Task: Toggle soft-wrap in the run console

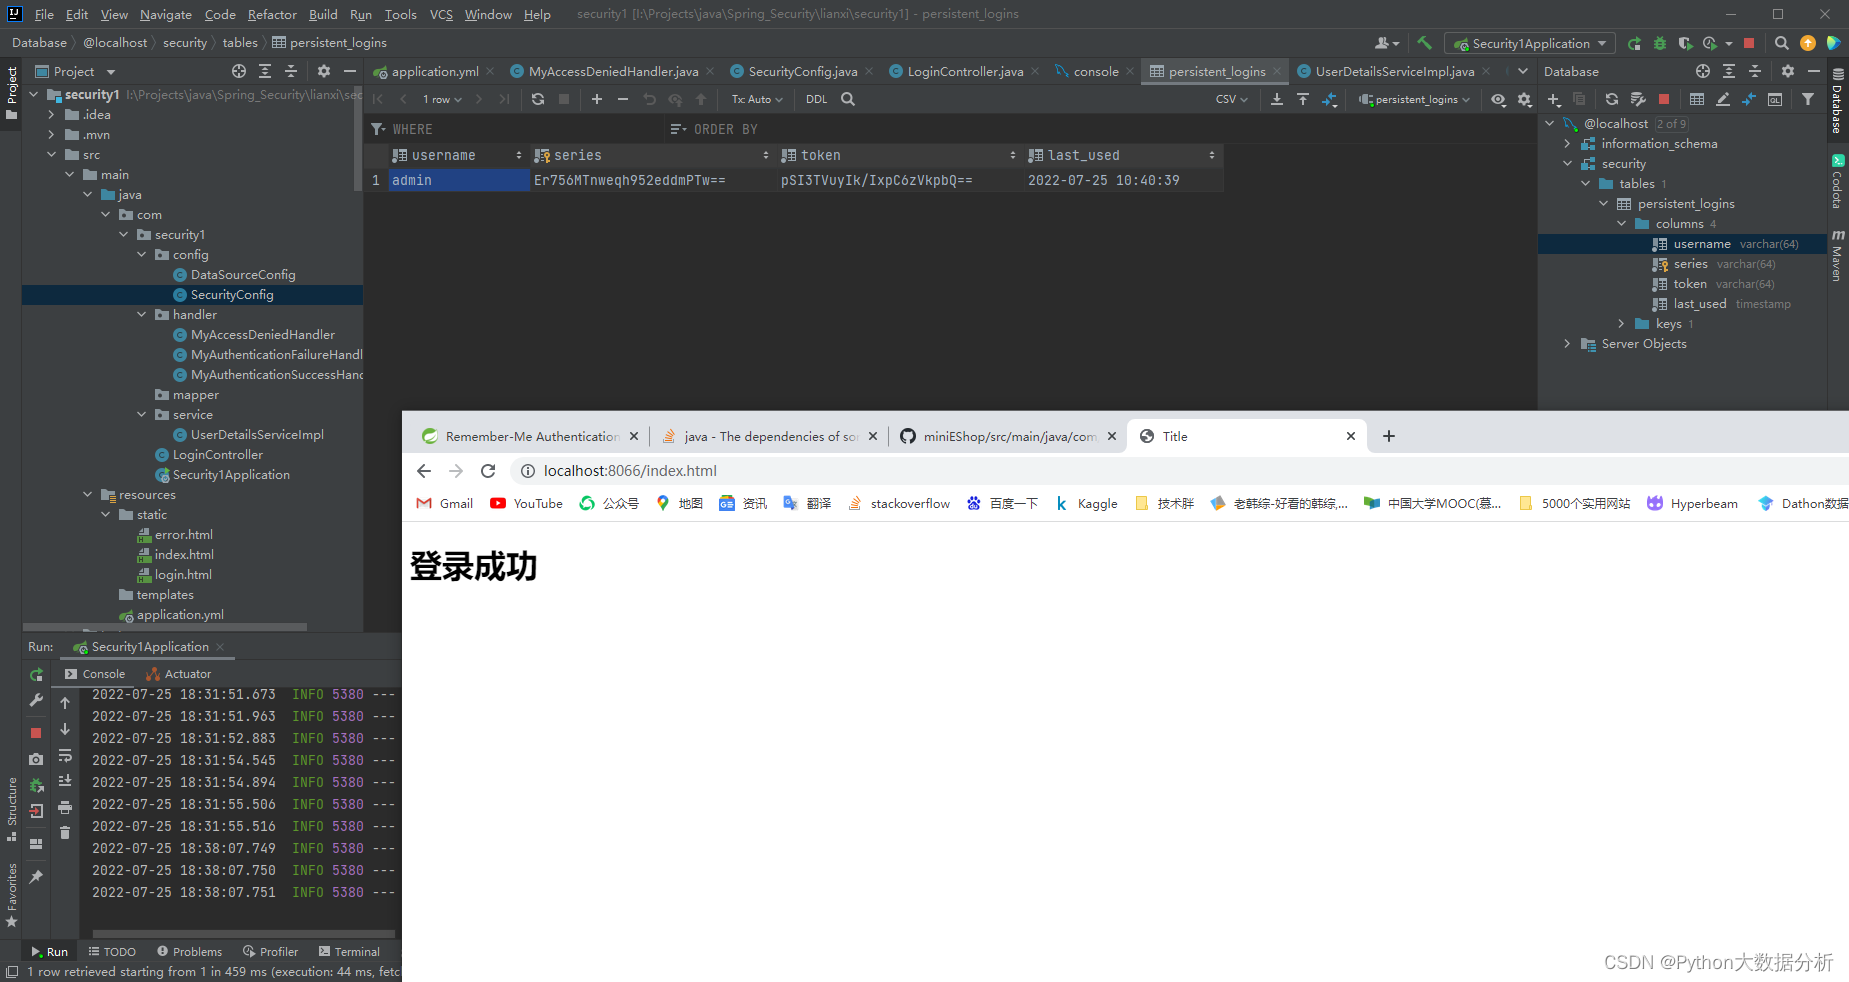Action: coord(65,755)
